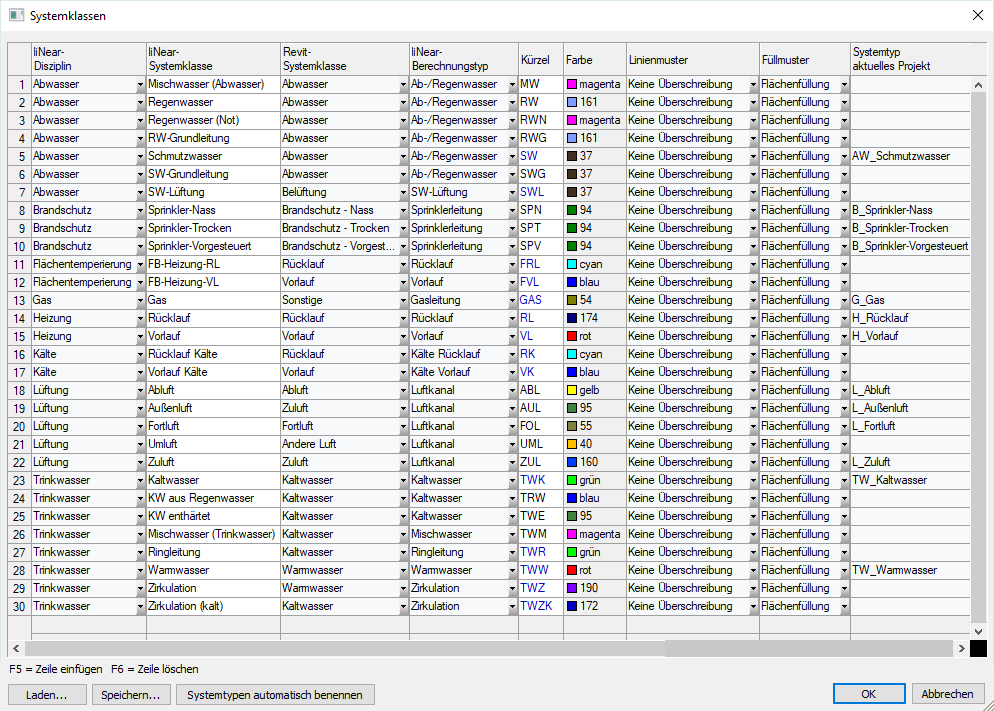Click the Systemklasse cell 'KW aus Regenwasser'
Screen dimensions: 994x711
[213, 498]
